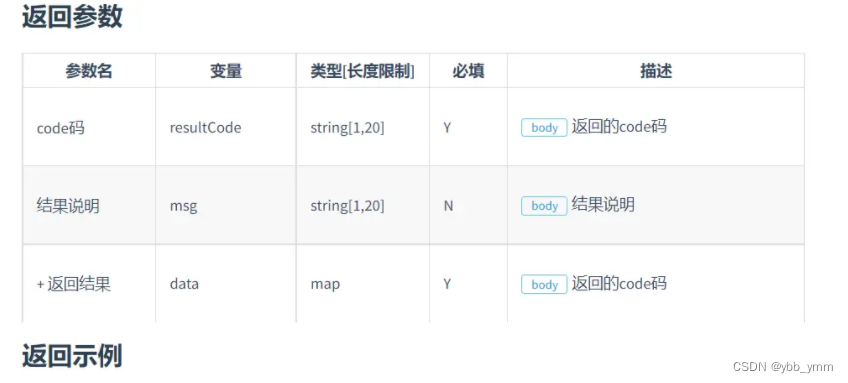
Task: Click the N required value for msg
Action: pyautogui.click(x=448, y=206)
